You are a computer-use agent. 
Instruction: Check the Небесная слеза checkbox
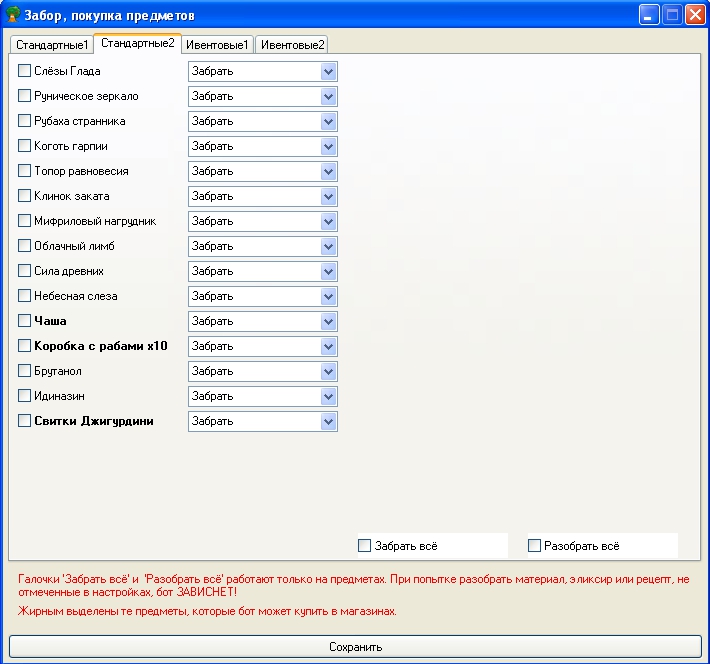pyautogui.click(x=25, y=296)
